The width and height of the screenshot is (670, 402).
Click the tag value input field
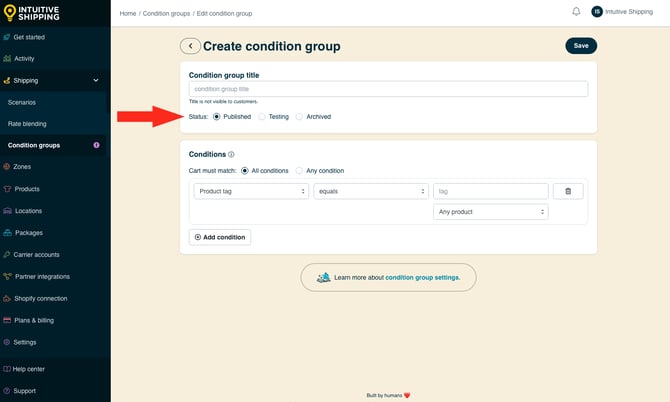[491, 191]
